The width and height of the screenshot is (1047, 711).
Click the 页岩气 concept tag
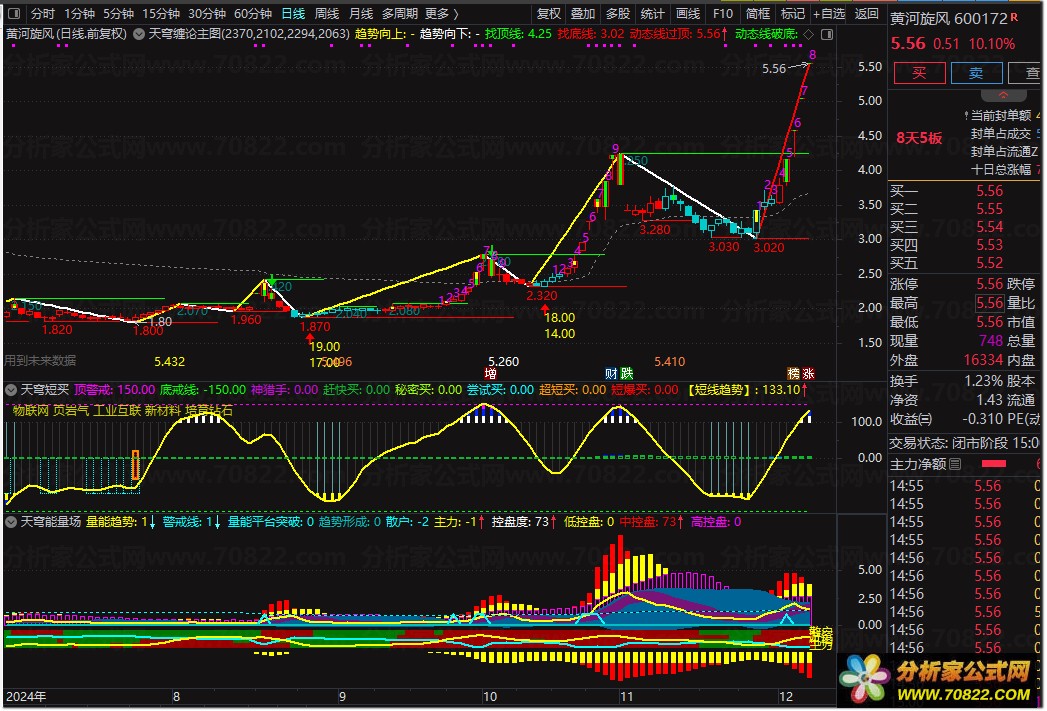click(71, 411)
